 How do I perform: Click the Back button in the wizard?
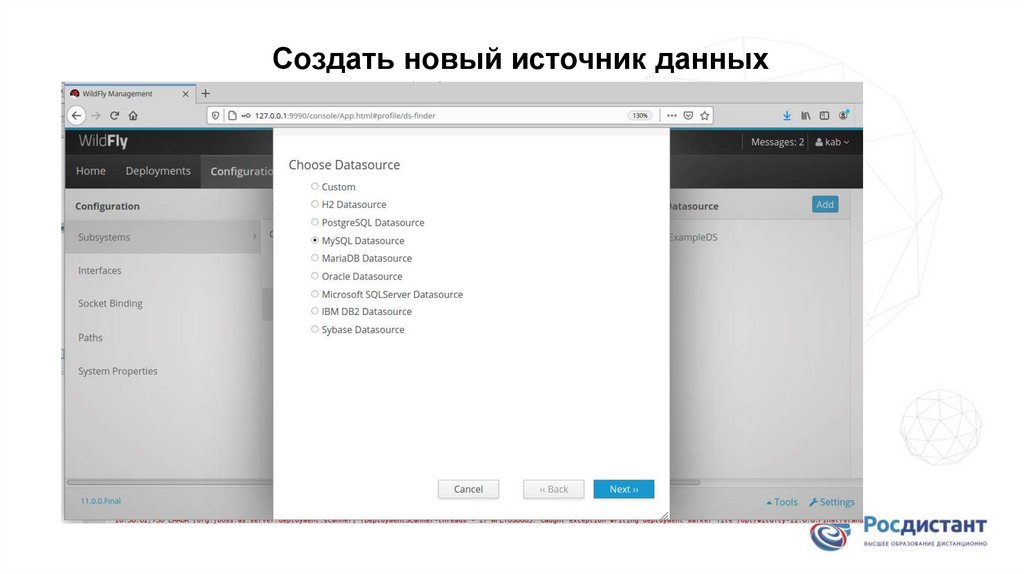point(553,489)
